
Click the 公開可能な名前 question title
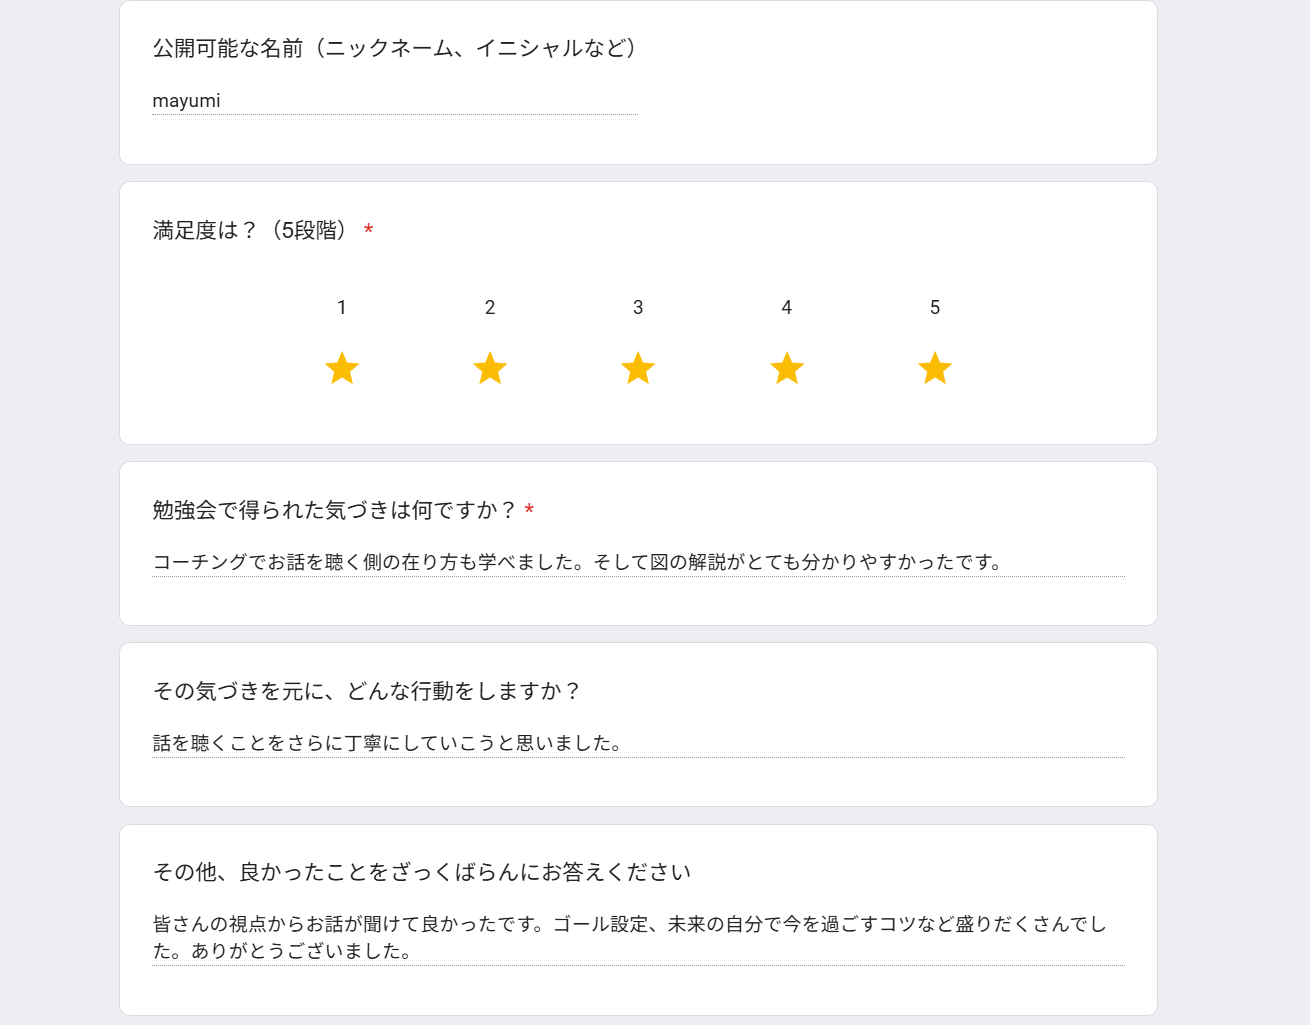(x=397, y=48)
